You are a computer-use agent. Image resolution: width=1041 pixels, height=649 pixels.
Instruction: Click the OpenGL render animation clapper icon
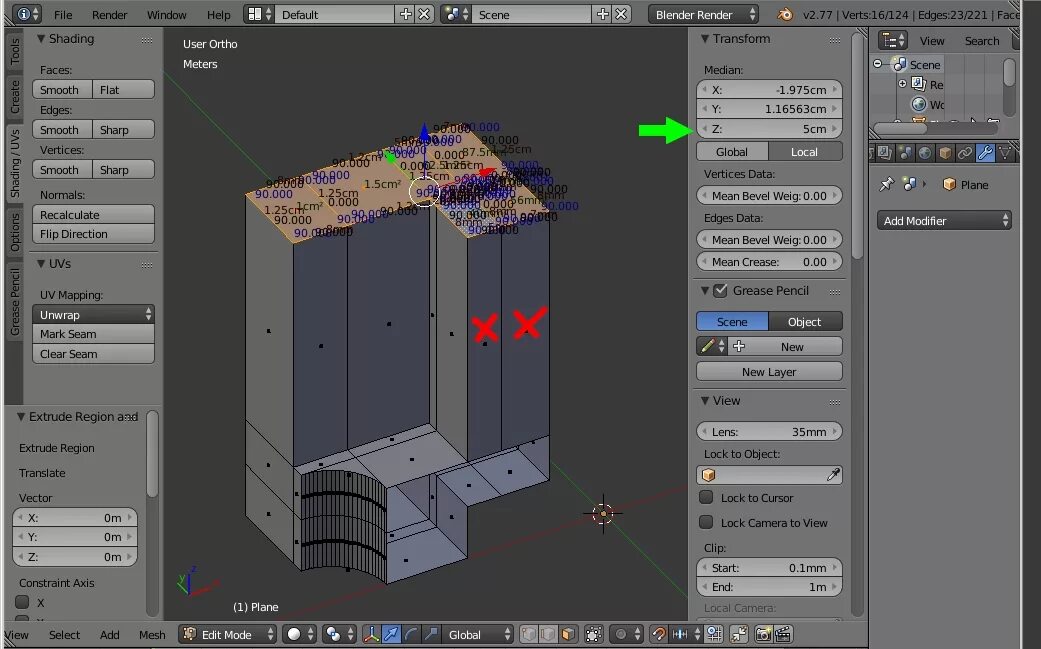click(783, 634)
